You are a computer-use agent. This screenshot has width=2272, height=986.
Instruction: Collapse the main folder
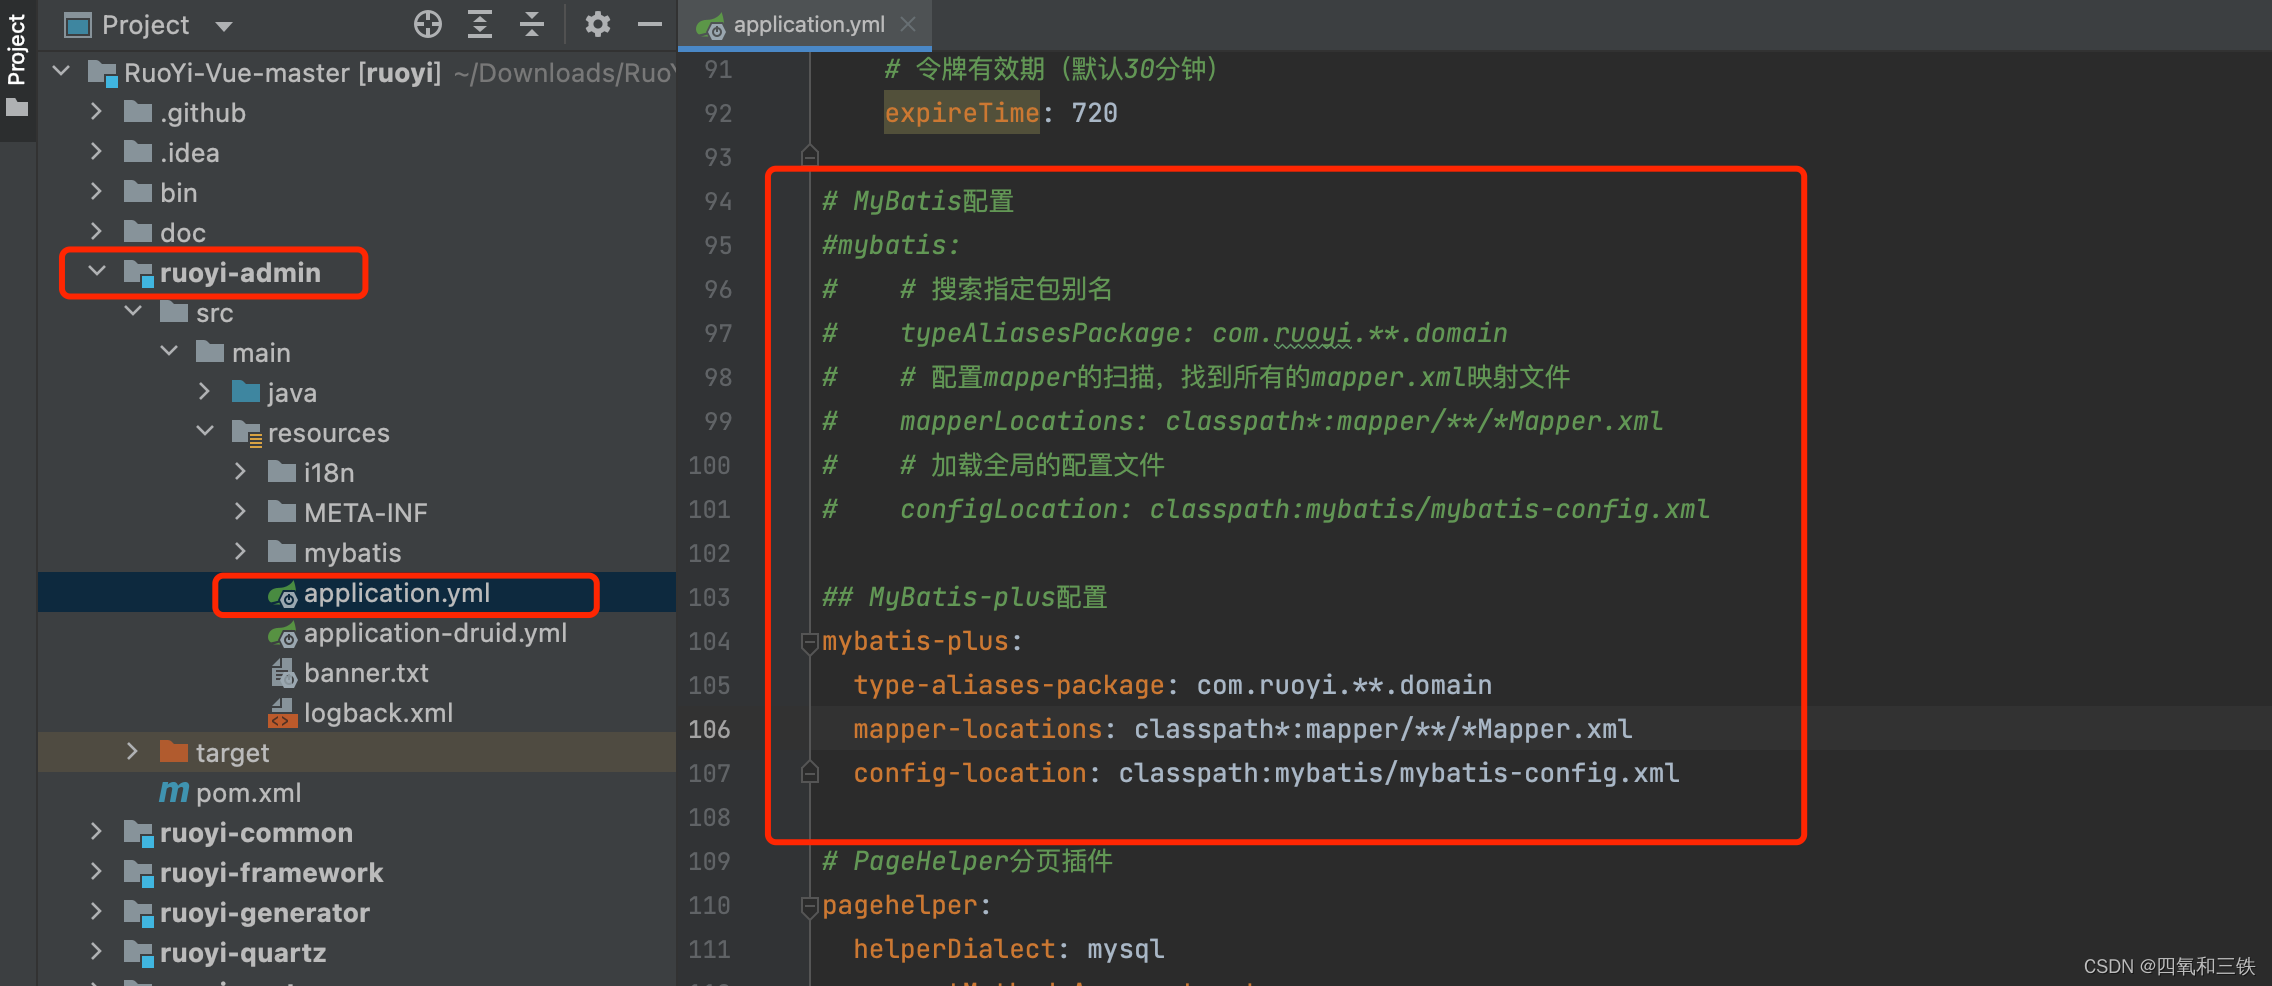tap(169, 352)
